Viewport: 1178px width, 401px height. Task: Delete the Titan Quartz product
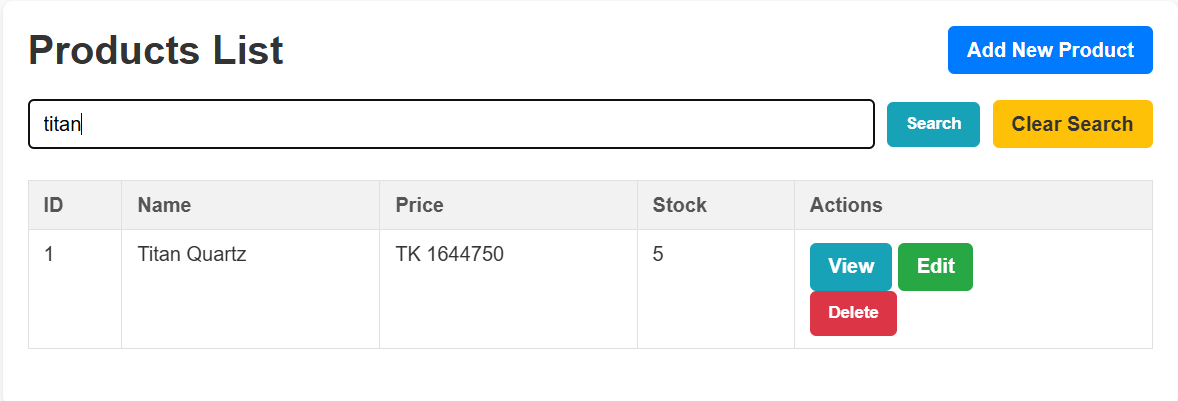[x=853, y=313]
